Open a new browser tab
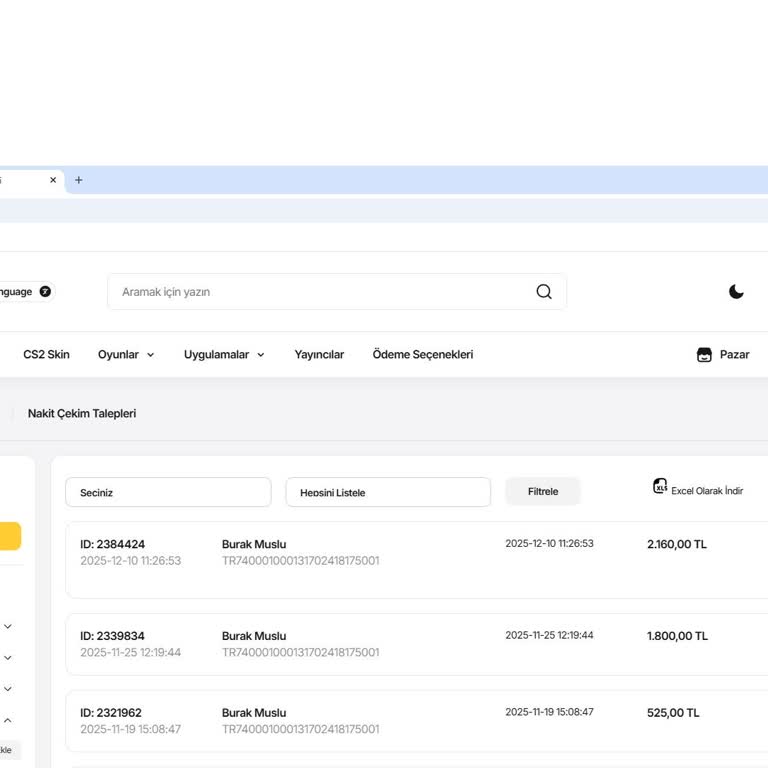This screenshot has height=768, width=768. pos(79,180)
